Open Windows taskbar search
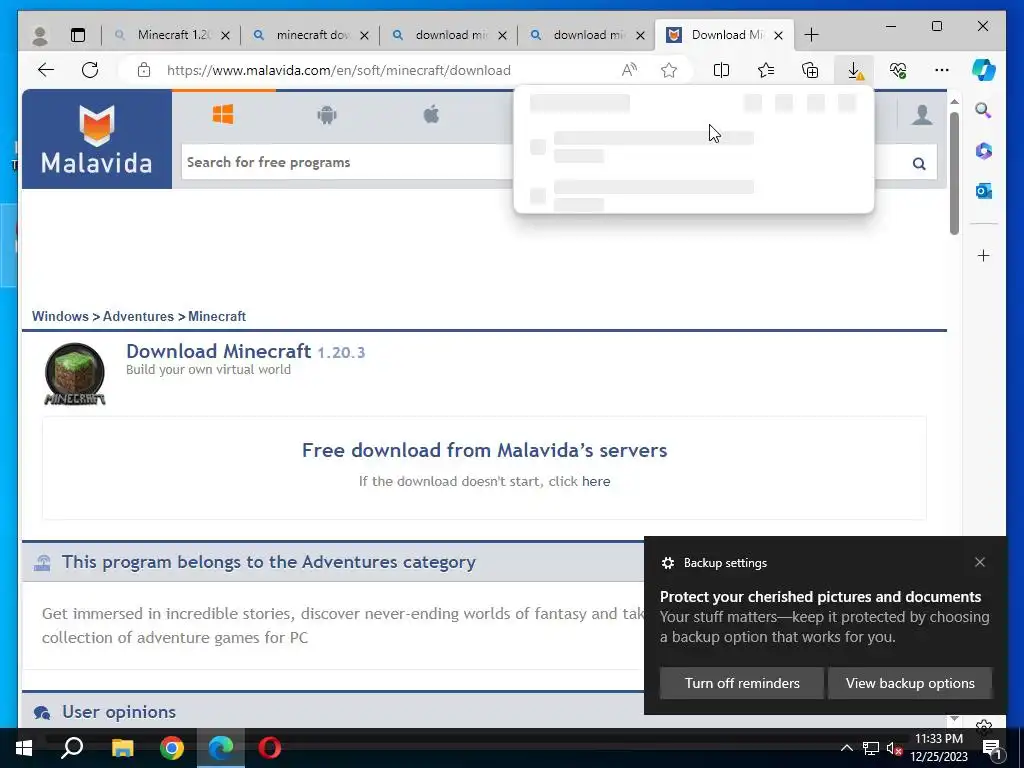Screen dimensions: 1024x768 72,748
